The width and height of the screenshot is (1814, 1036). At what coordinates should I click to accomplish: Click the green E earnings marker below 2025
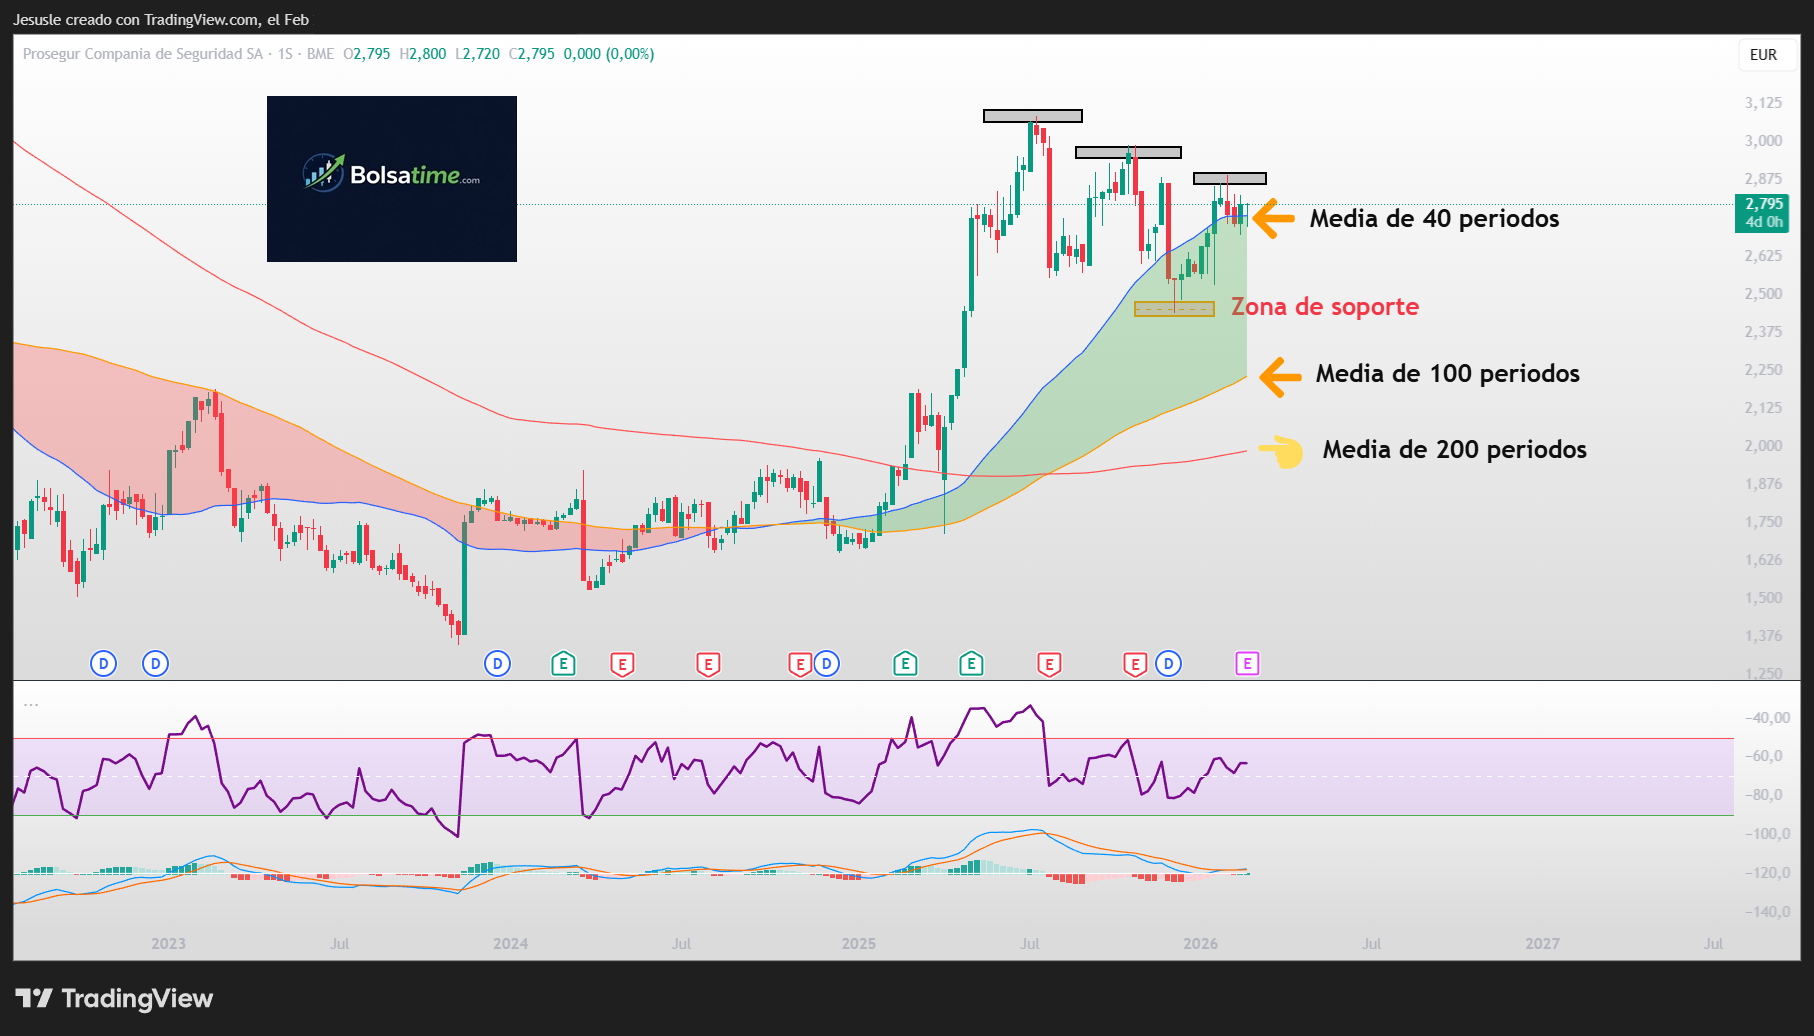906,663
